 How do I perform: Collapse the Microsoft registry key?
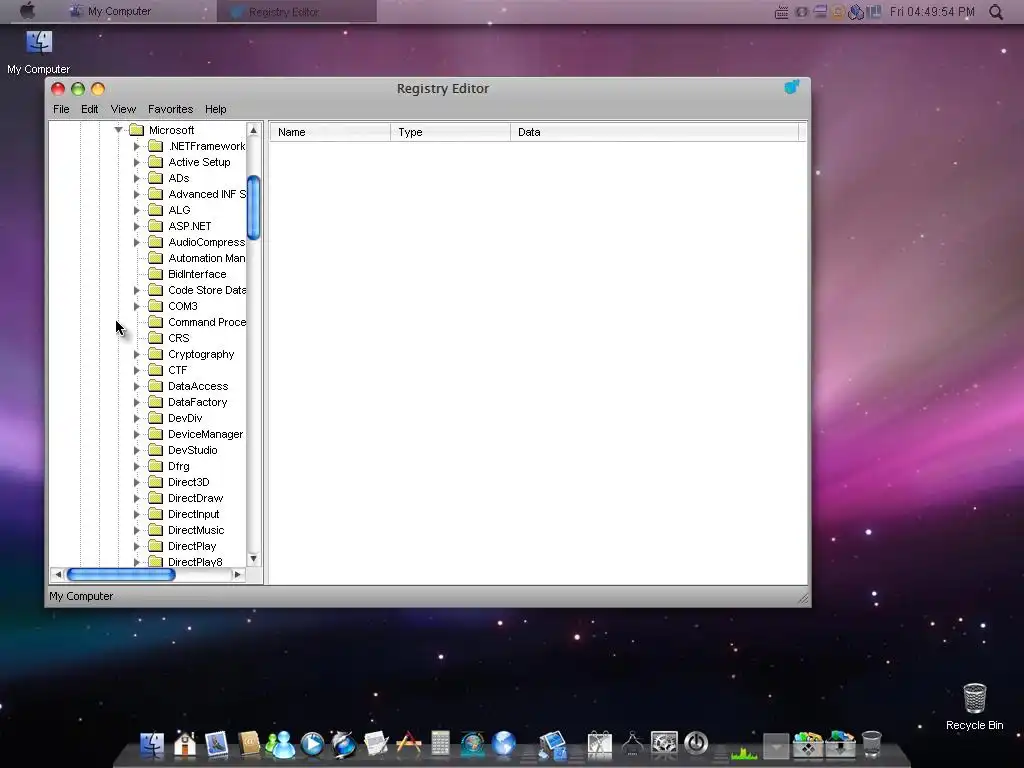[x=118, y=130]
